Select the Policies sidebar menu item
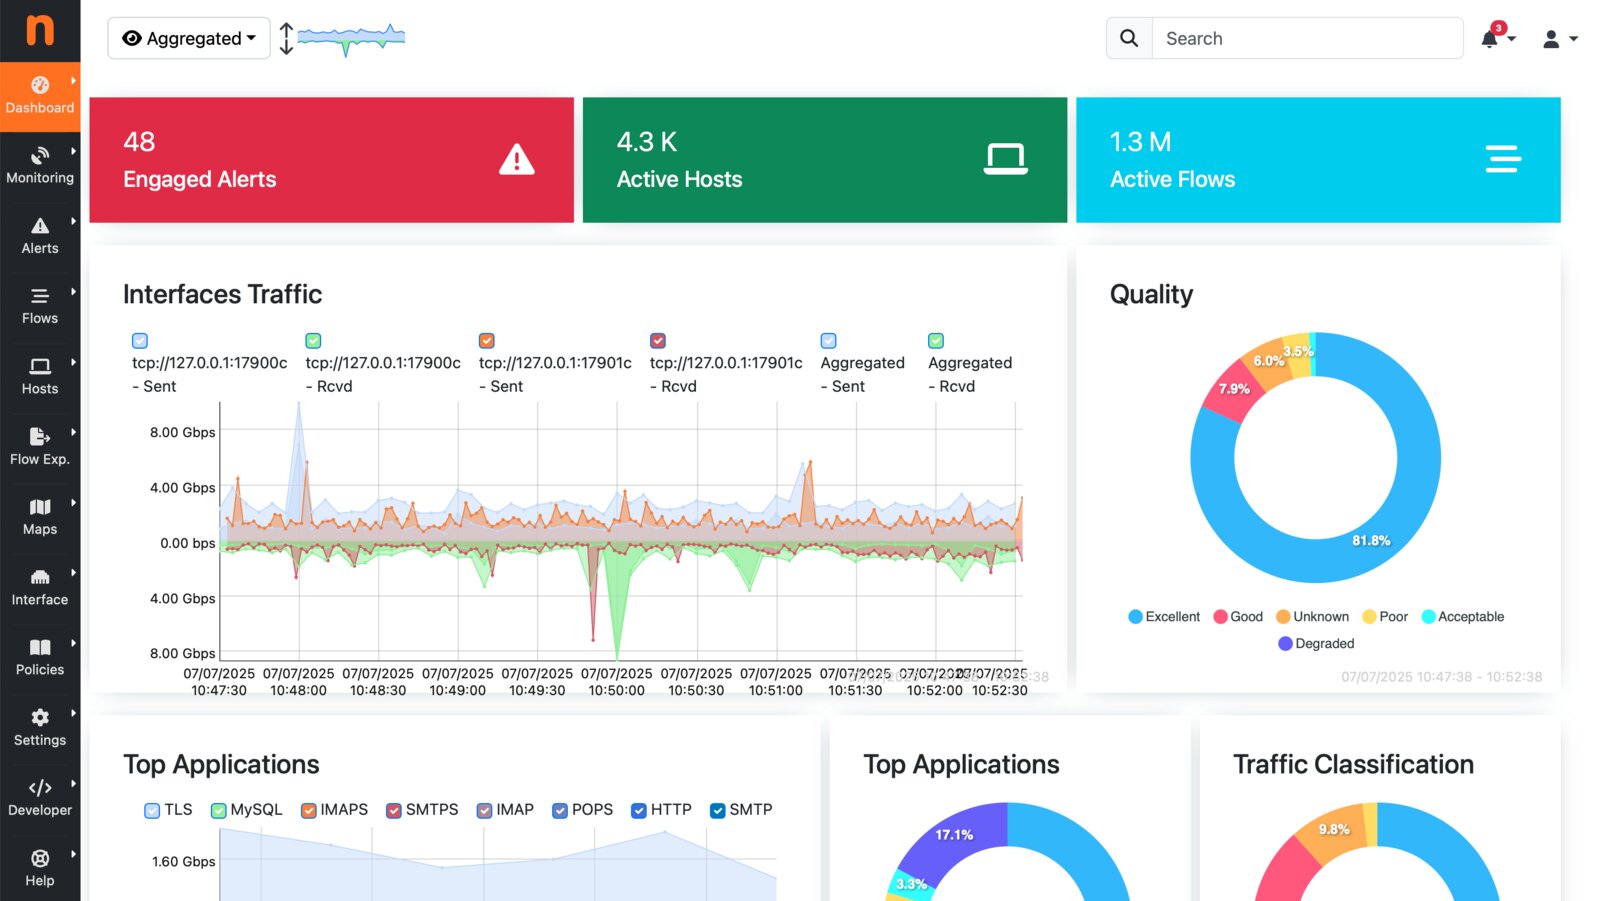This screenshot has height=901, width=1600. click(40, 658)
